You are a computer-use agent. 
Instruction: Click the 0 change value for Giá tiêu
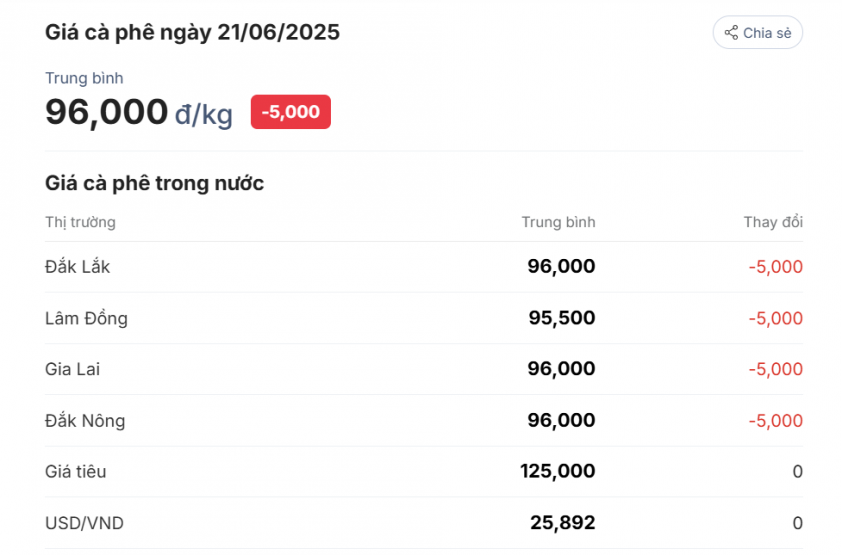tap(797, 471)
